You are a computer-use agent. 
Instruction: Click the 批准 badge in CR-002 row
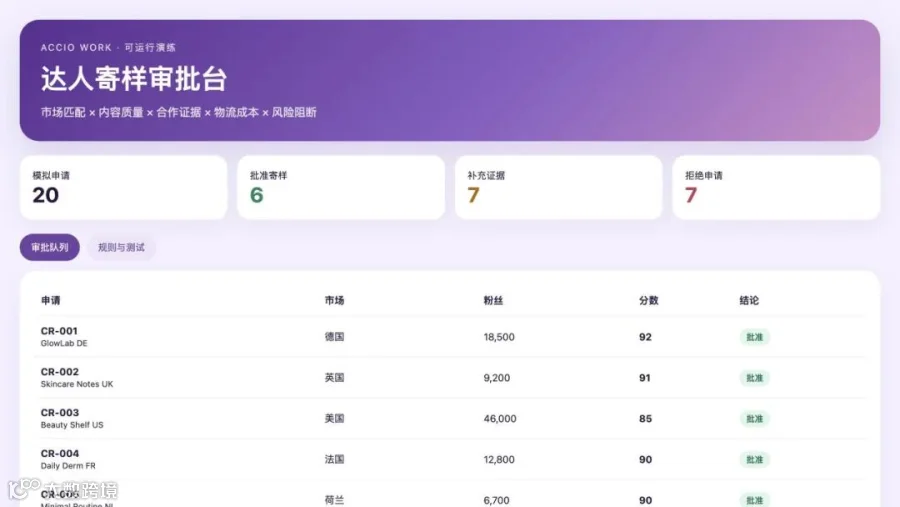754,378
